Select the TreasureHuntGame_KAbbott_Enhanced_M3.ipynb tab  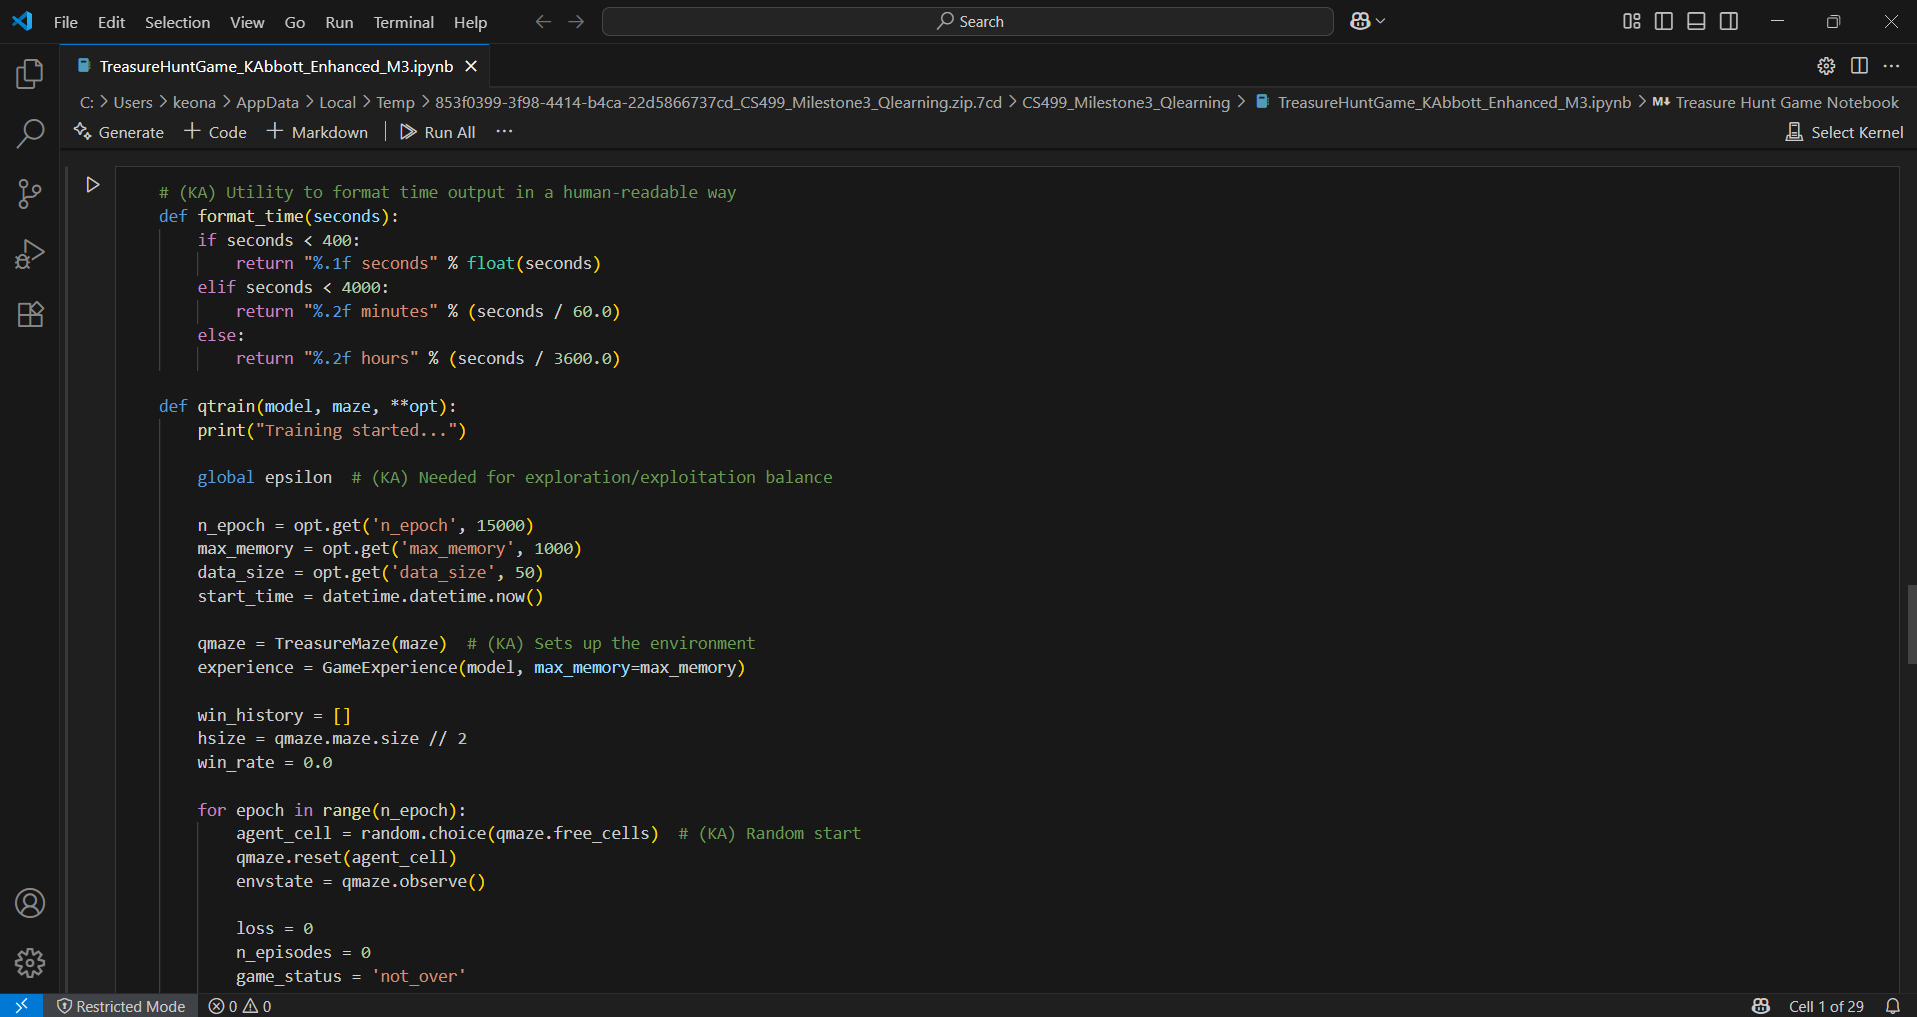tap(276, 66)
